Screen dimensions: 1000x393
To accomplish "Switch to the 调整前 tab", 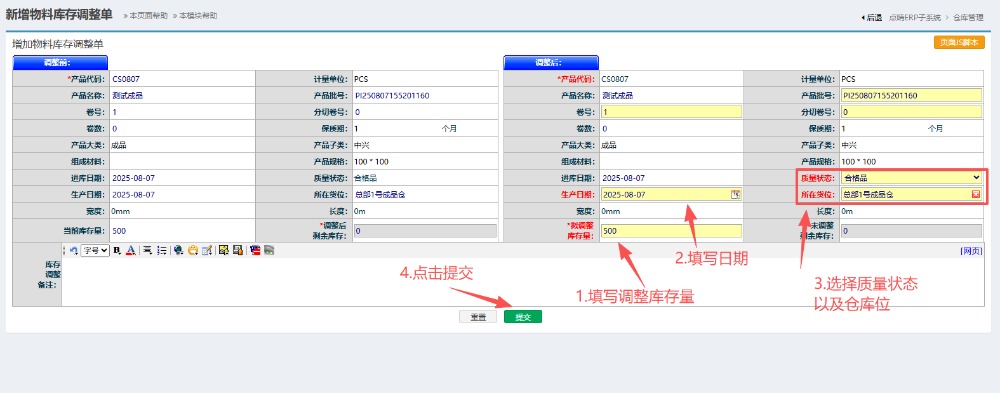I will pyautogui.click(x=60, y=62).
